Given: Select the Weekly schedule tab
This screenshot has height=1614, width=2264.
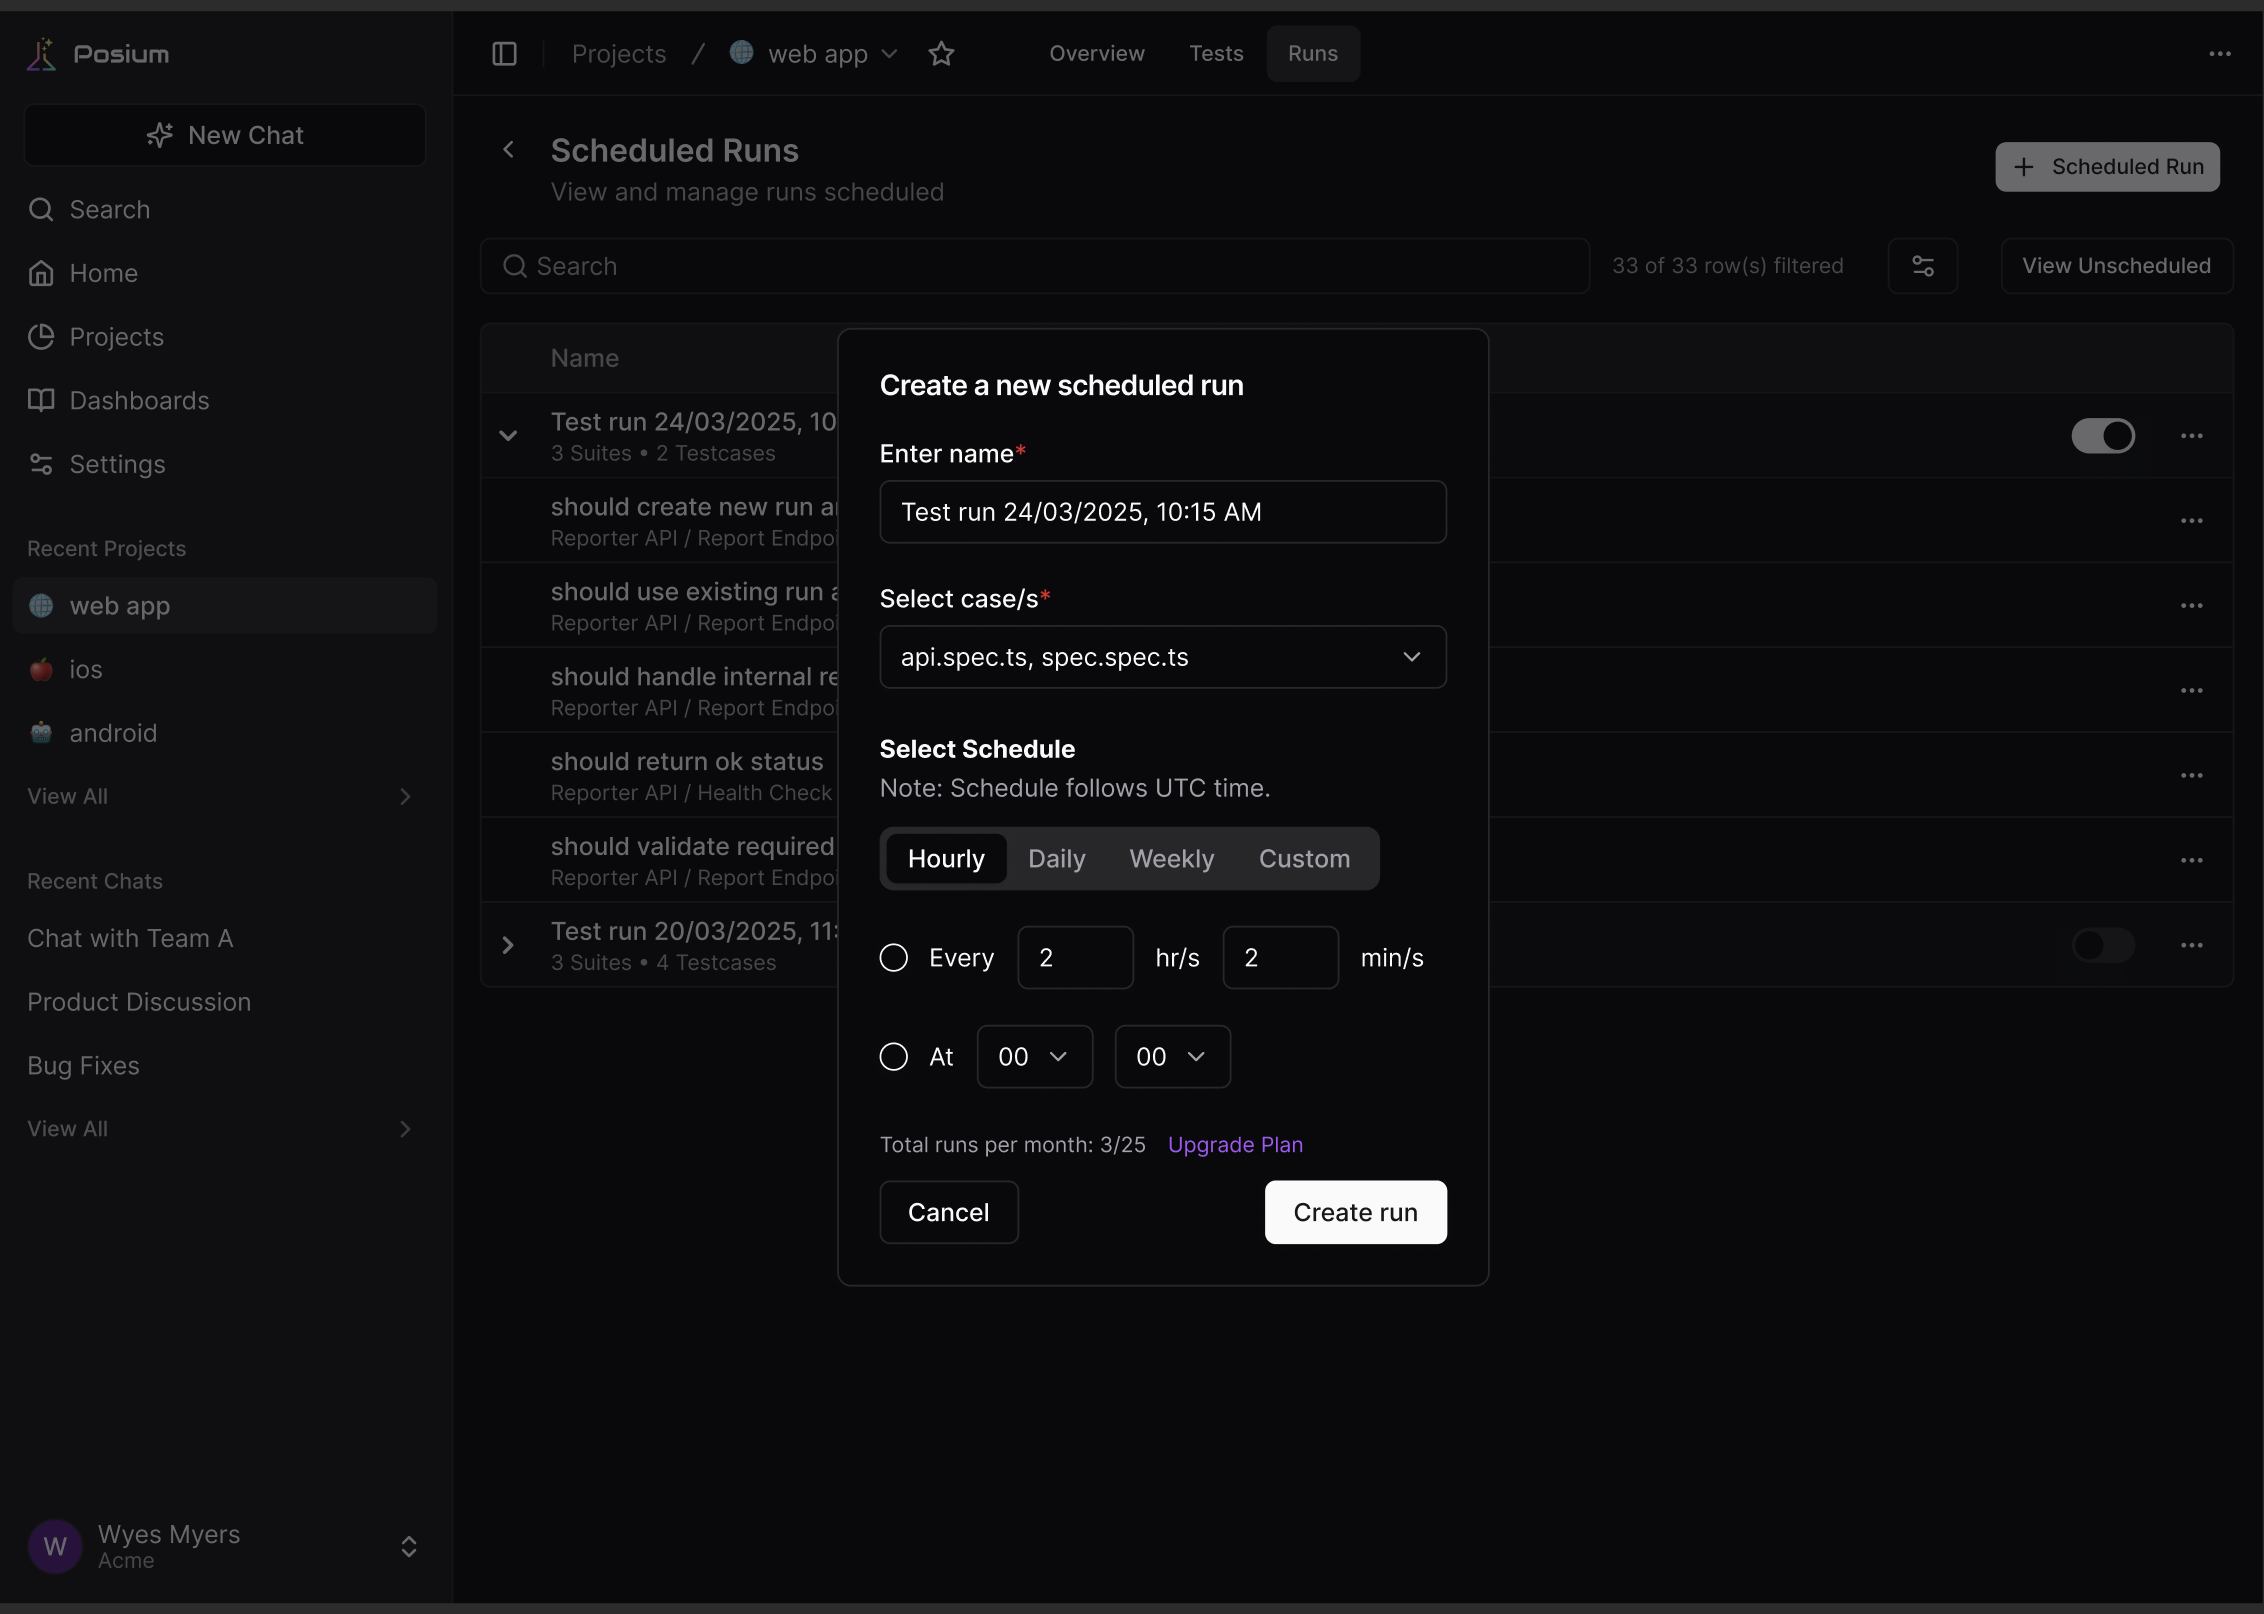Looking at the screenshot, I should [x=1172, y=859].
